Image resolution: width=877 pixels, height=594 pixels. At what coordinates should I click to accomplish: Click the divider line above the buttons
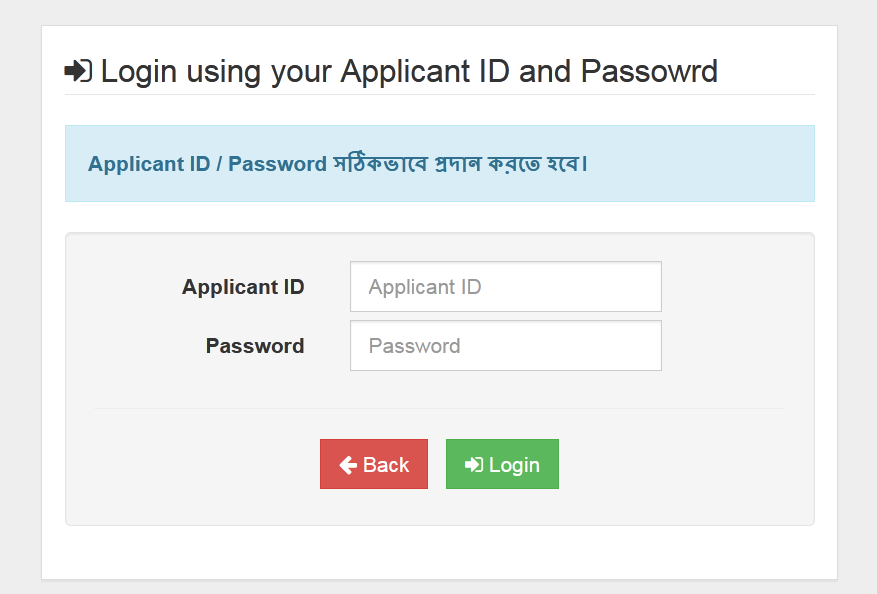439,409
